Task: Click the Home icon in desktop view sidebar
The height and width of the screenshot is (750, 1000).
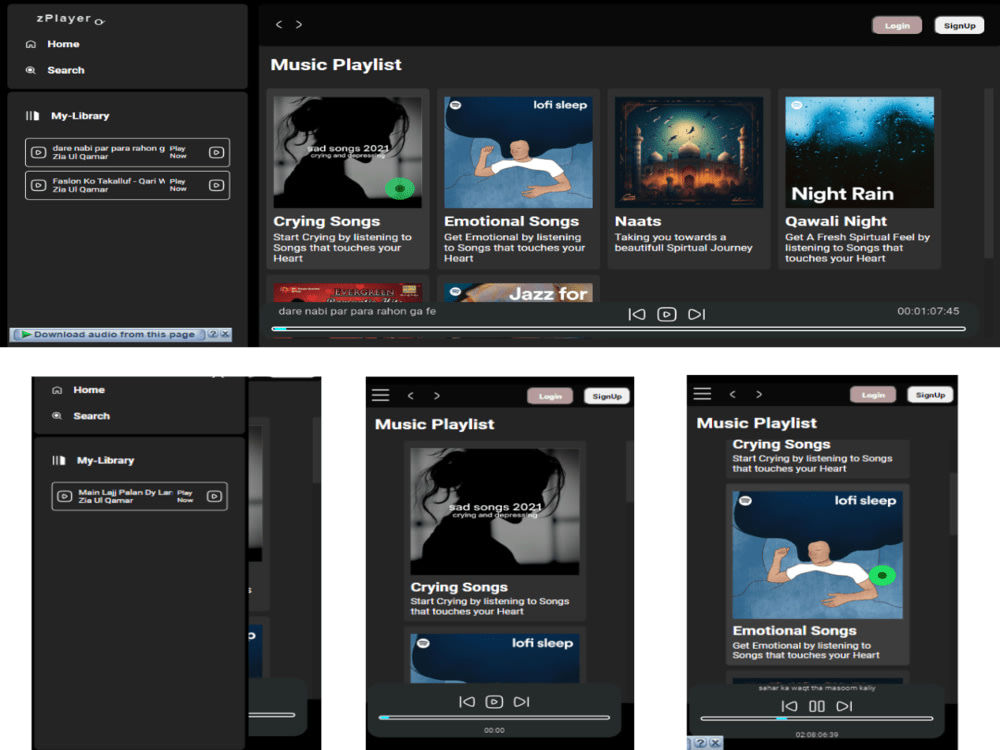Action: 31,44
